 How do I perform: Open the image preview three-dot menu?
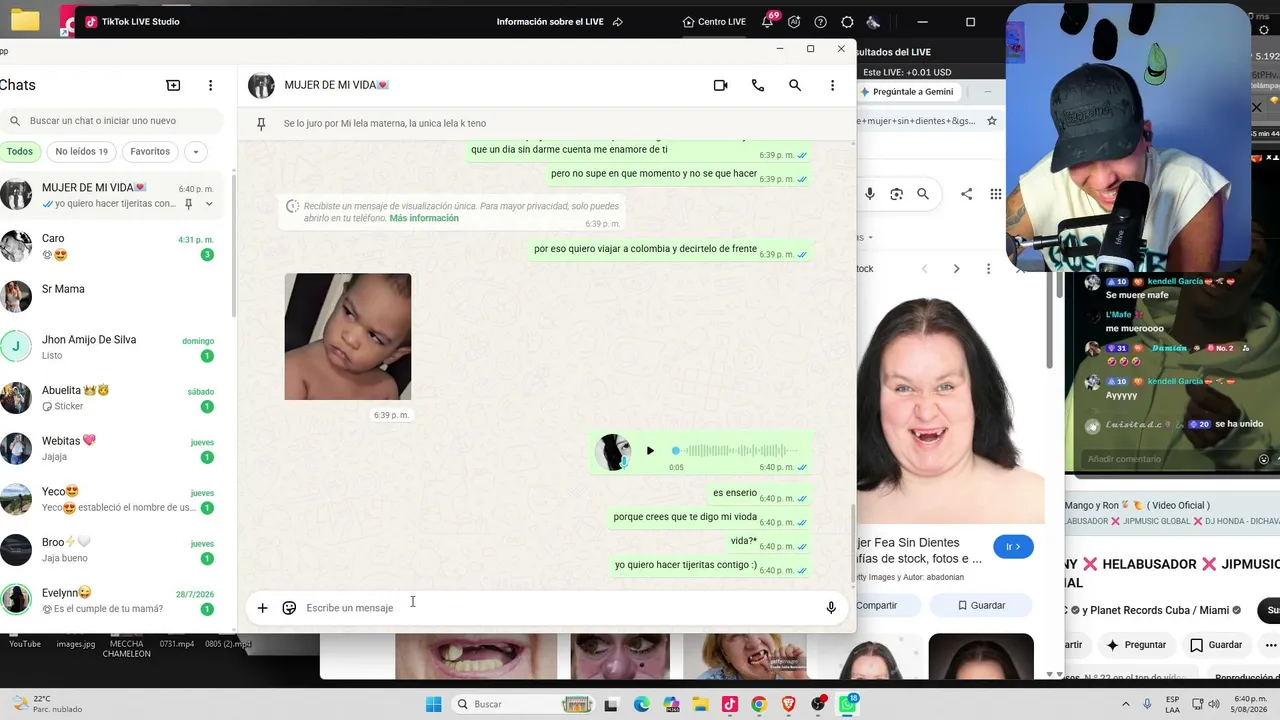(x=988, y=269)
